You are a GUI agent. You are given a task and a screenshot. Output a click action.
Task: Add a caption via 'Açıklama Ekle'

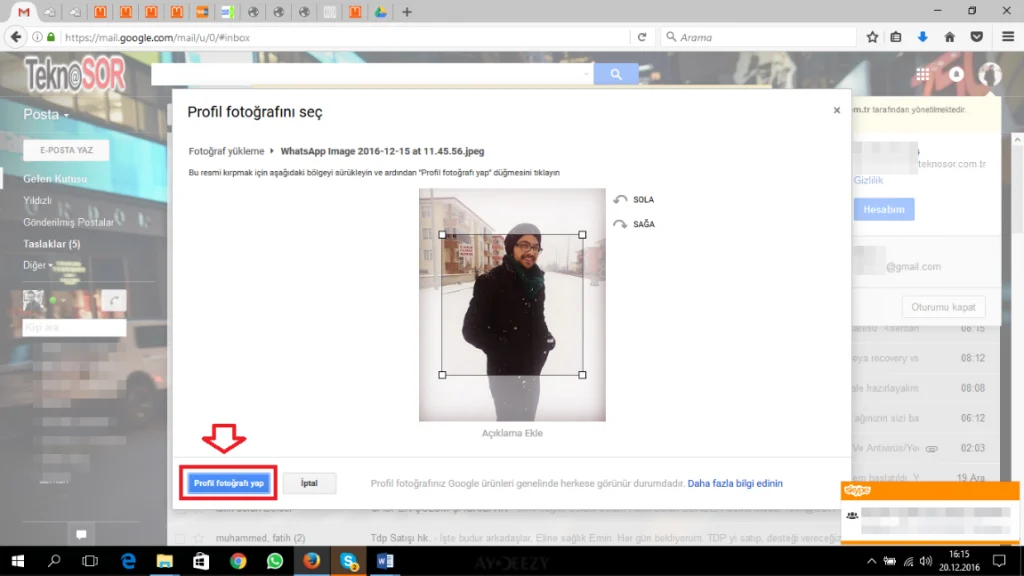click(512, 434)
